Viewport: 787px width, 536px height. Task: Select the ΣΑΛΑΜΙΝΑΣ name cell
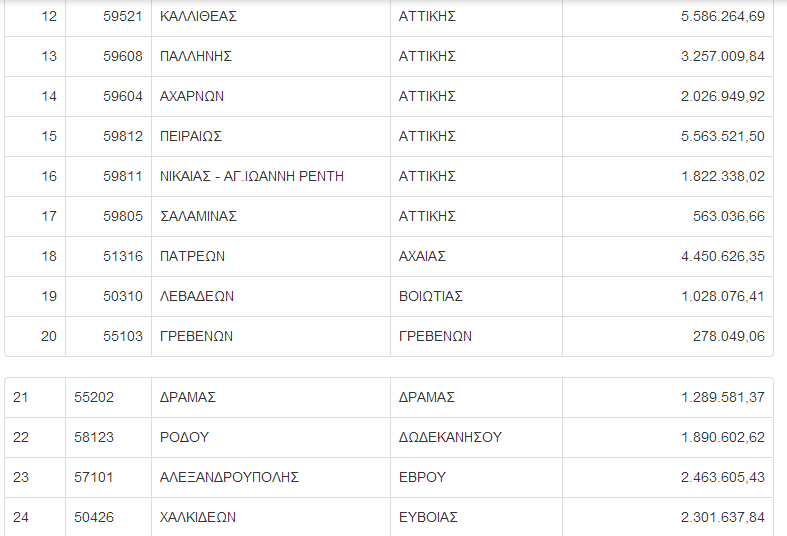click(199, 216)
